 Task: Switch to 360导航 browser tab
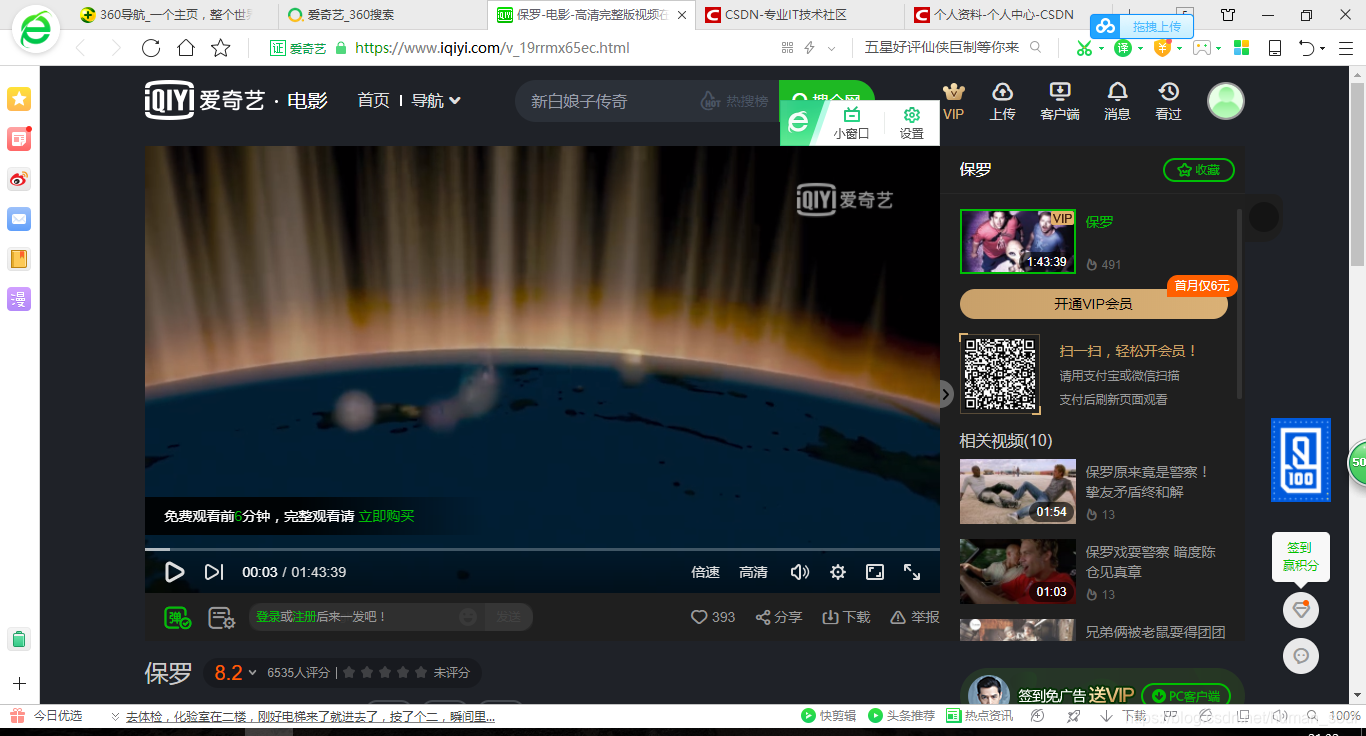click(x=176, y=15)
